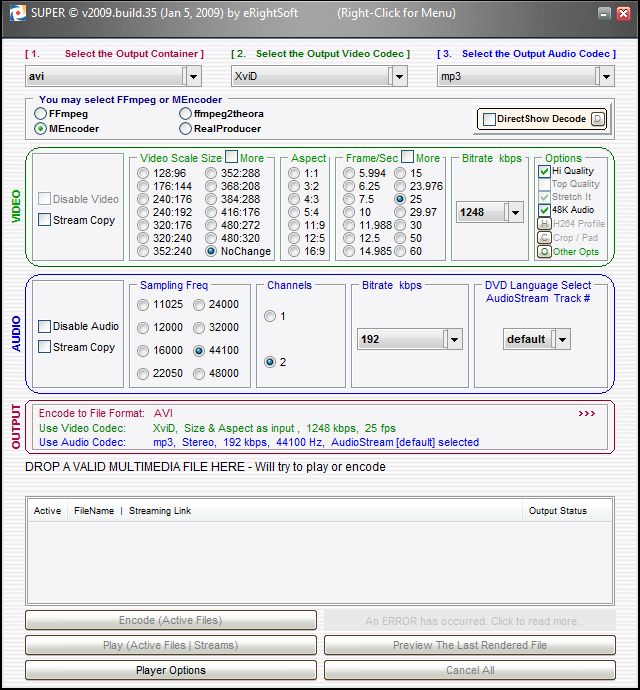Open Other Opts via the O icon
This screenshot has height=690, width=640.
point(544,252)
